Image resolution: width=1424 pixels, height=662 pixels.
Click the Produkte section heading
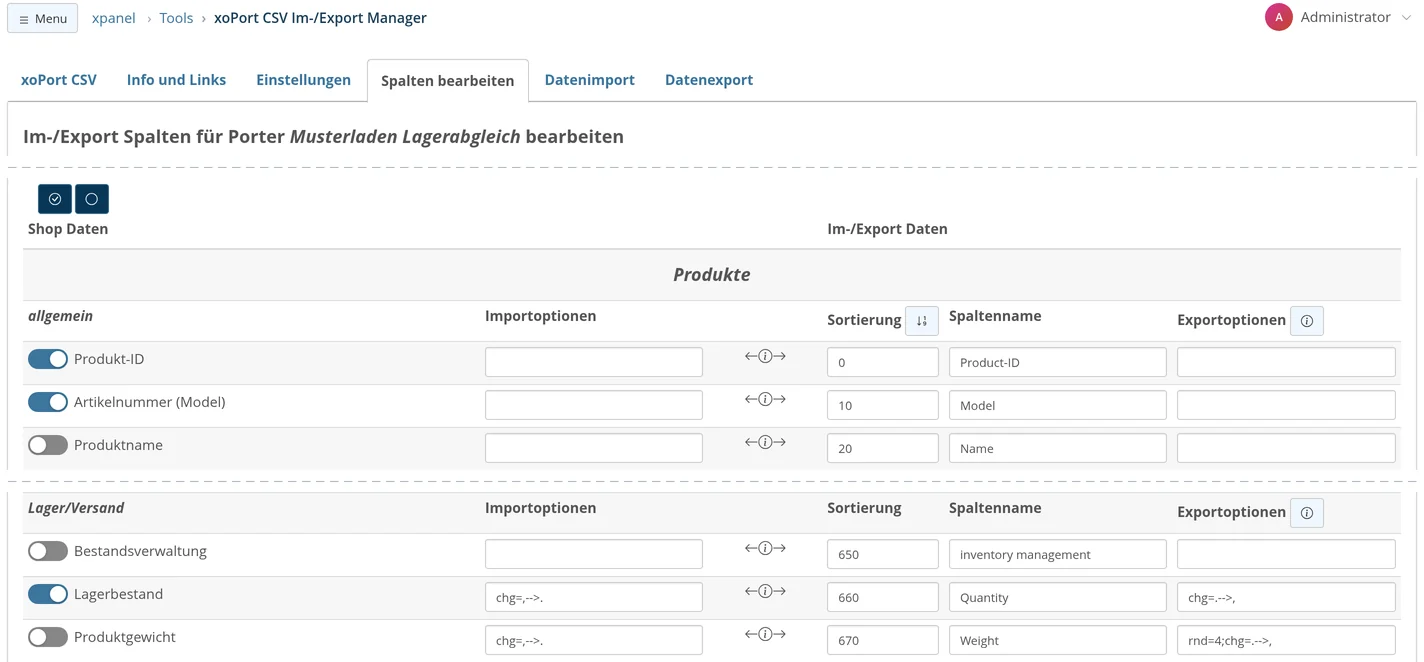(x=712, y=274)
